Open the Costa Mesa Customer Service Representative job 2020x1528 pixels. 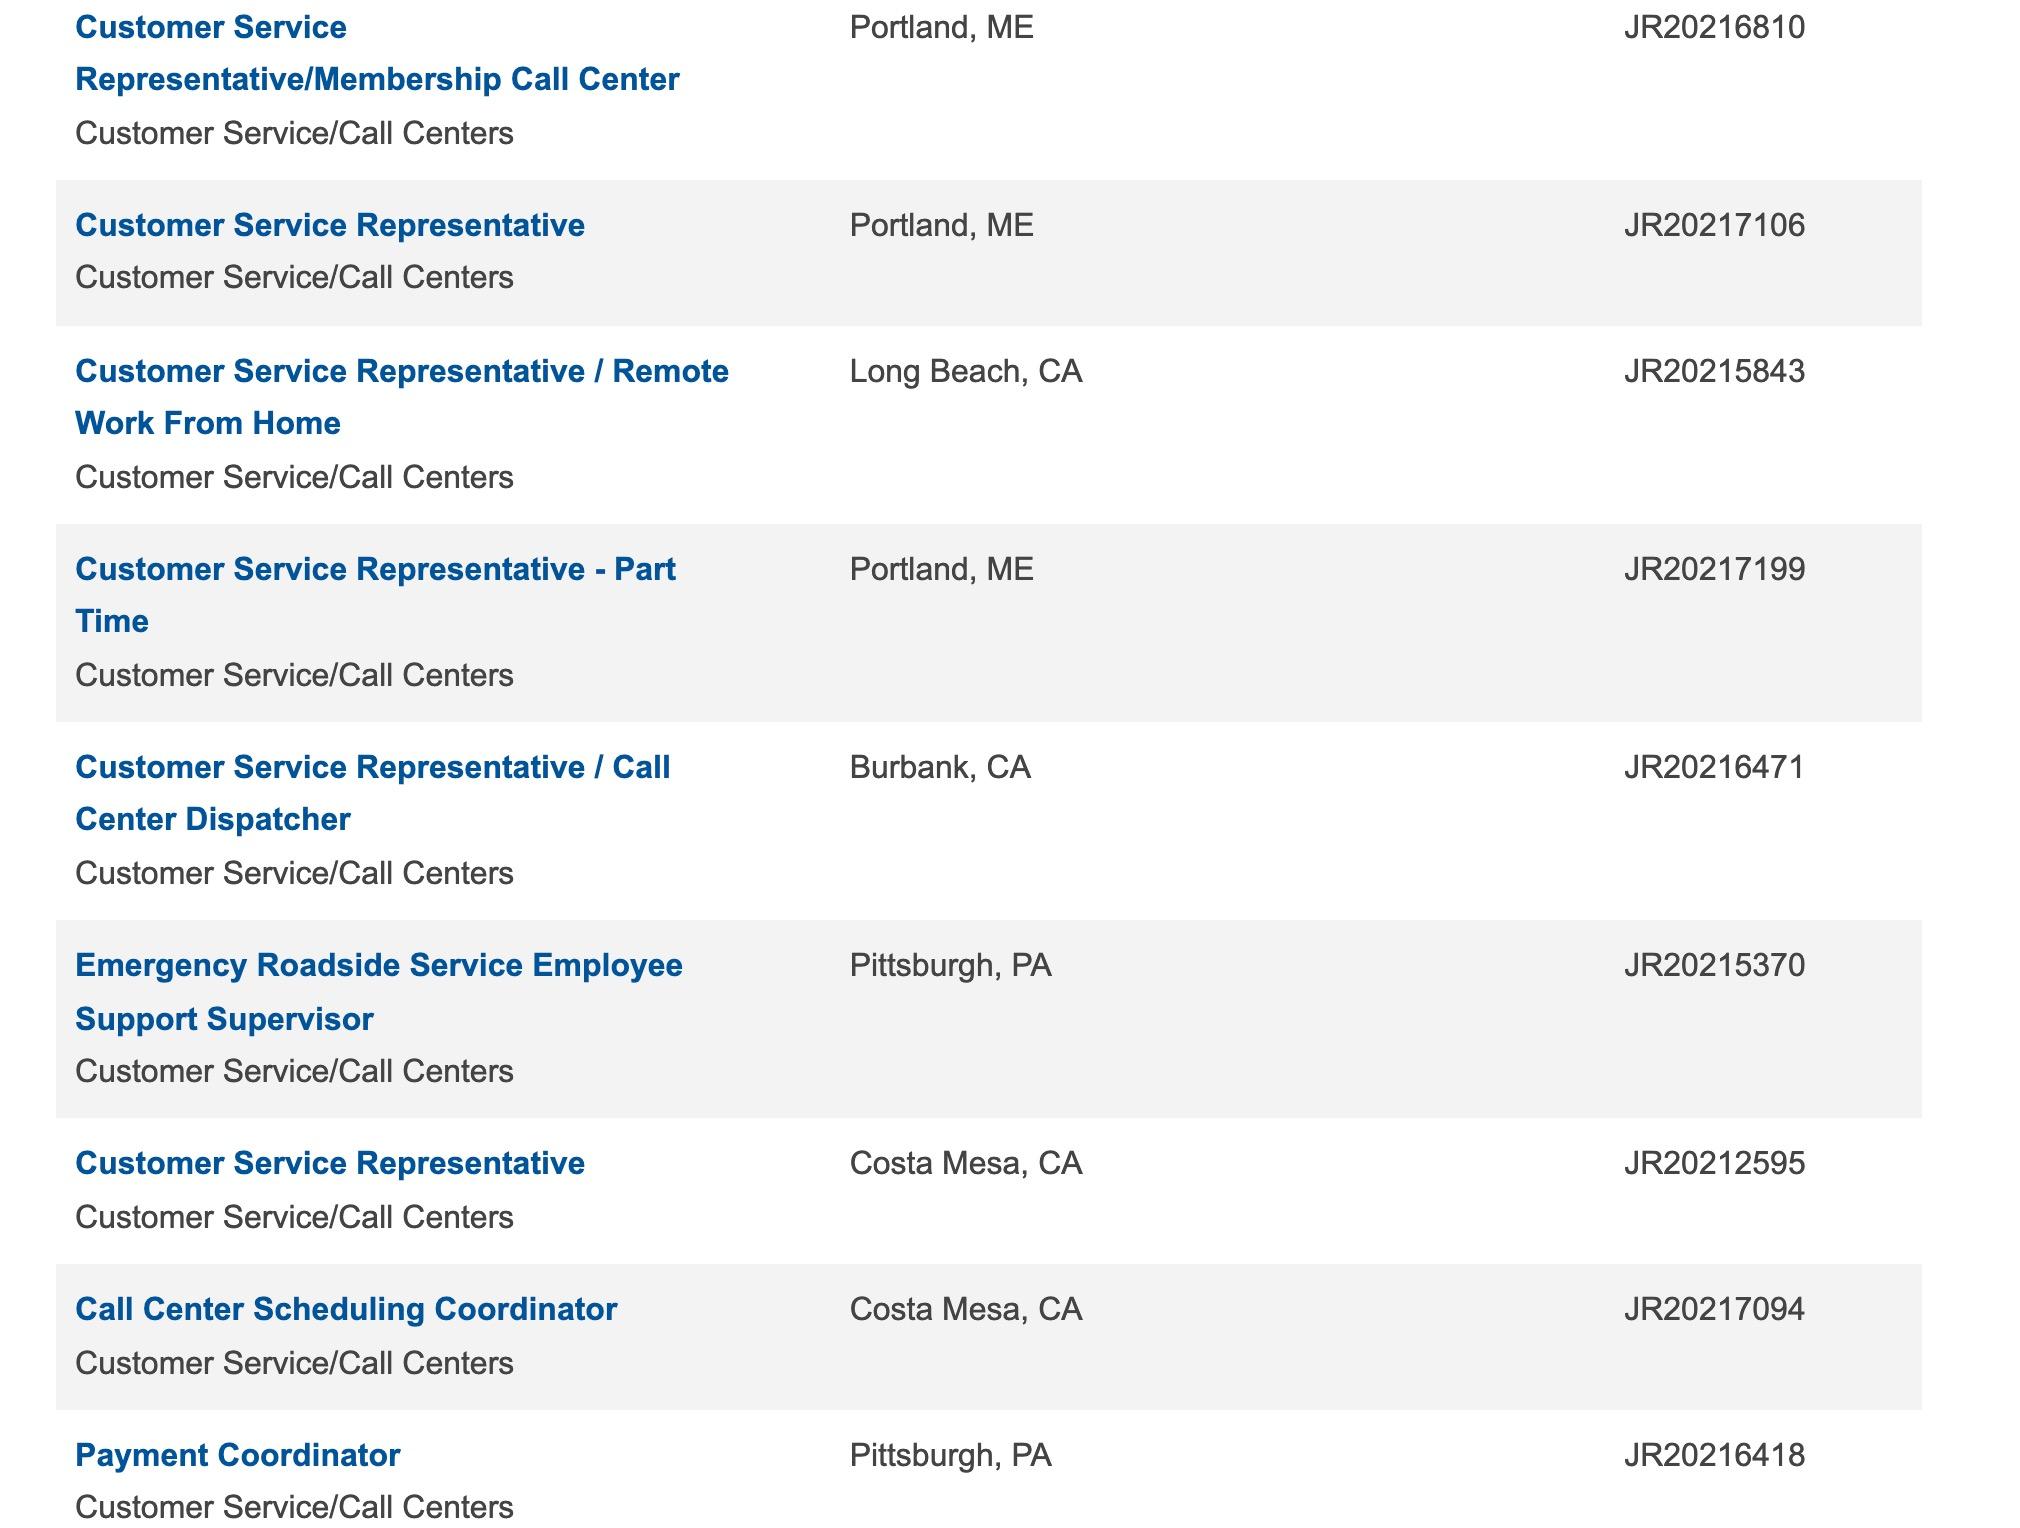click(x=330, y=1163)
